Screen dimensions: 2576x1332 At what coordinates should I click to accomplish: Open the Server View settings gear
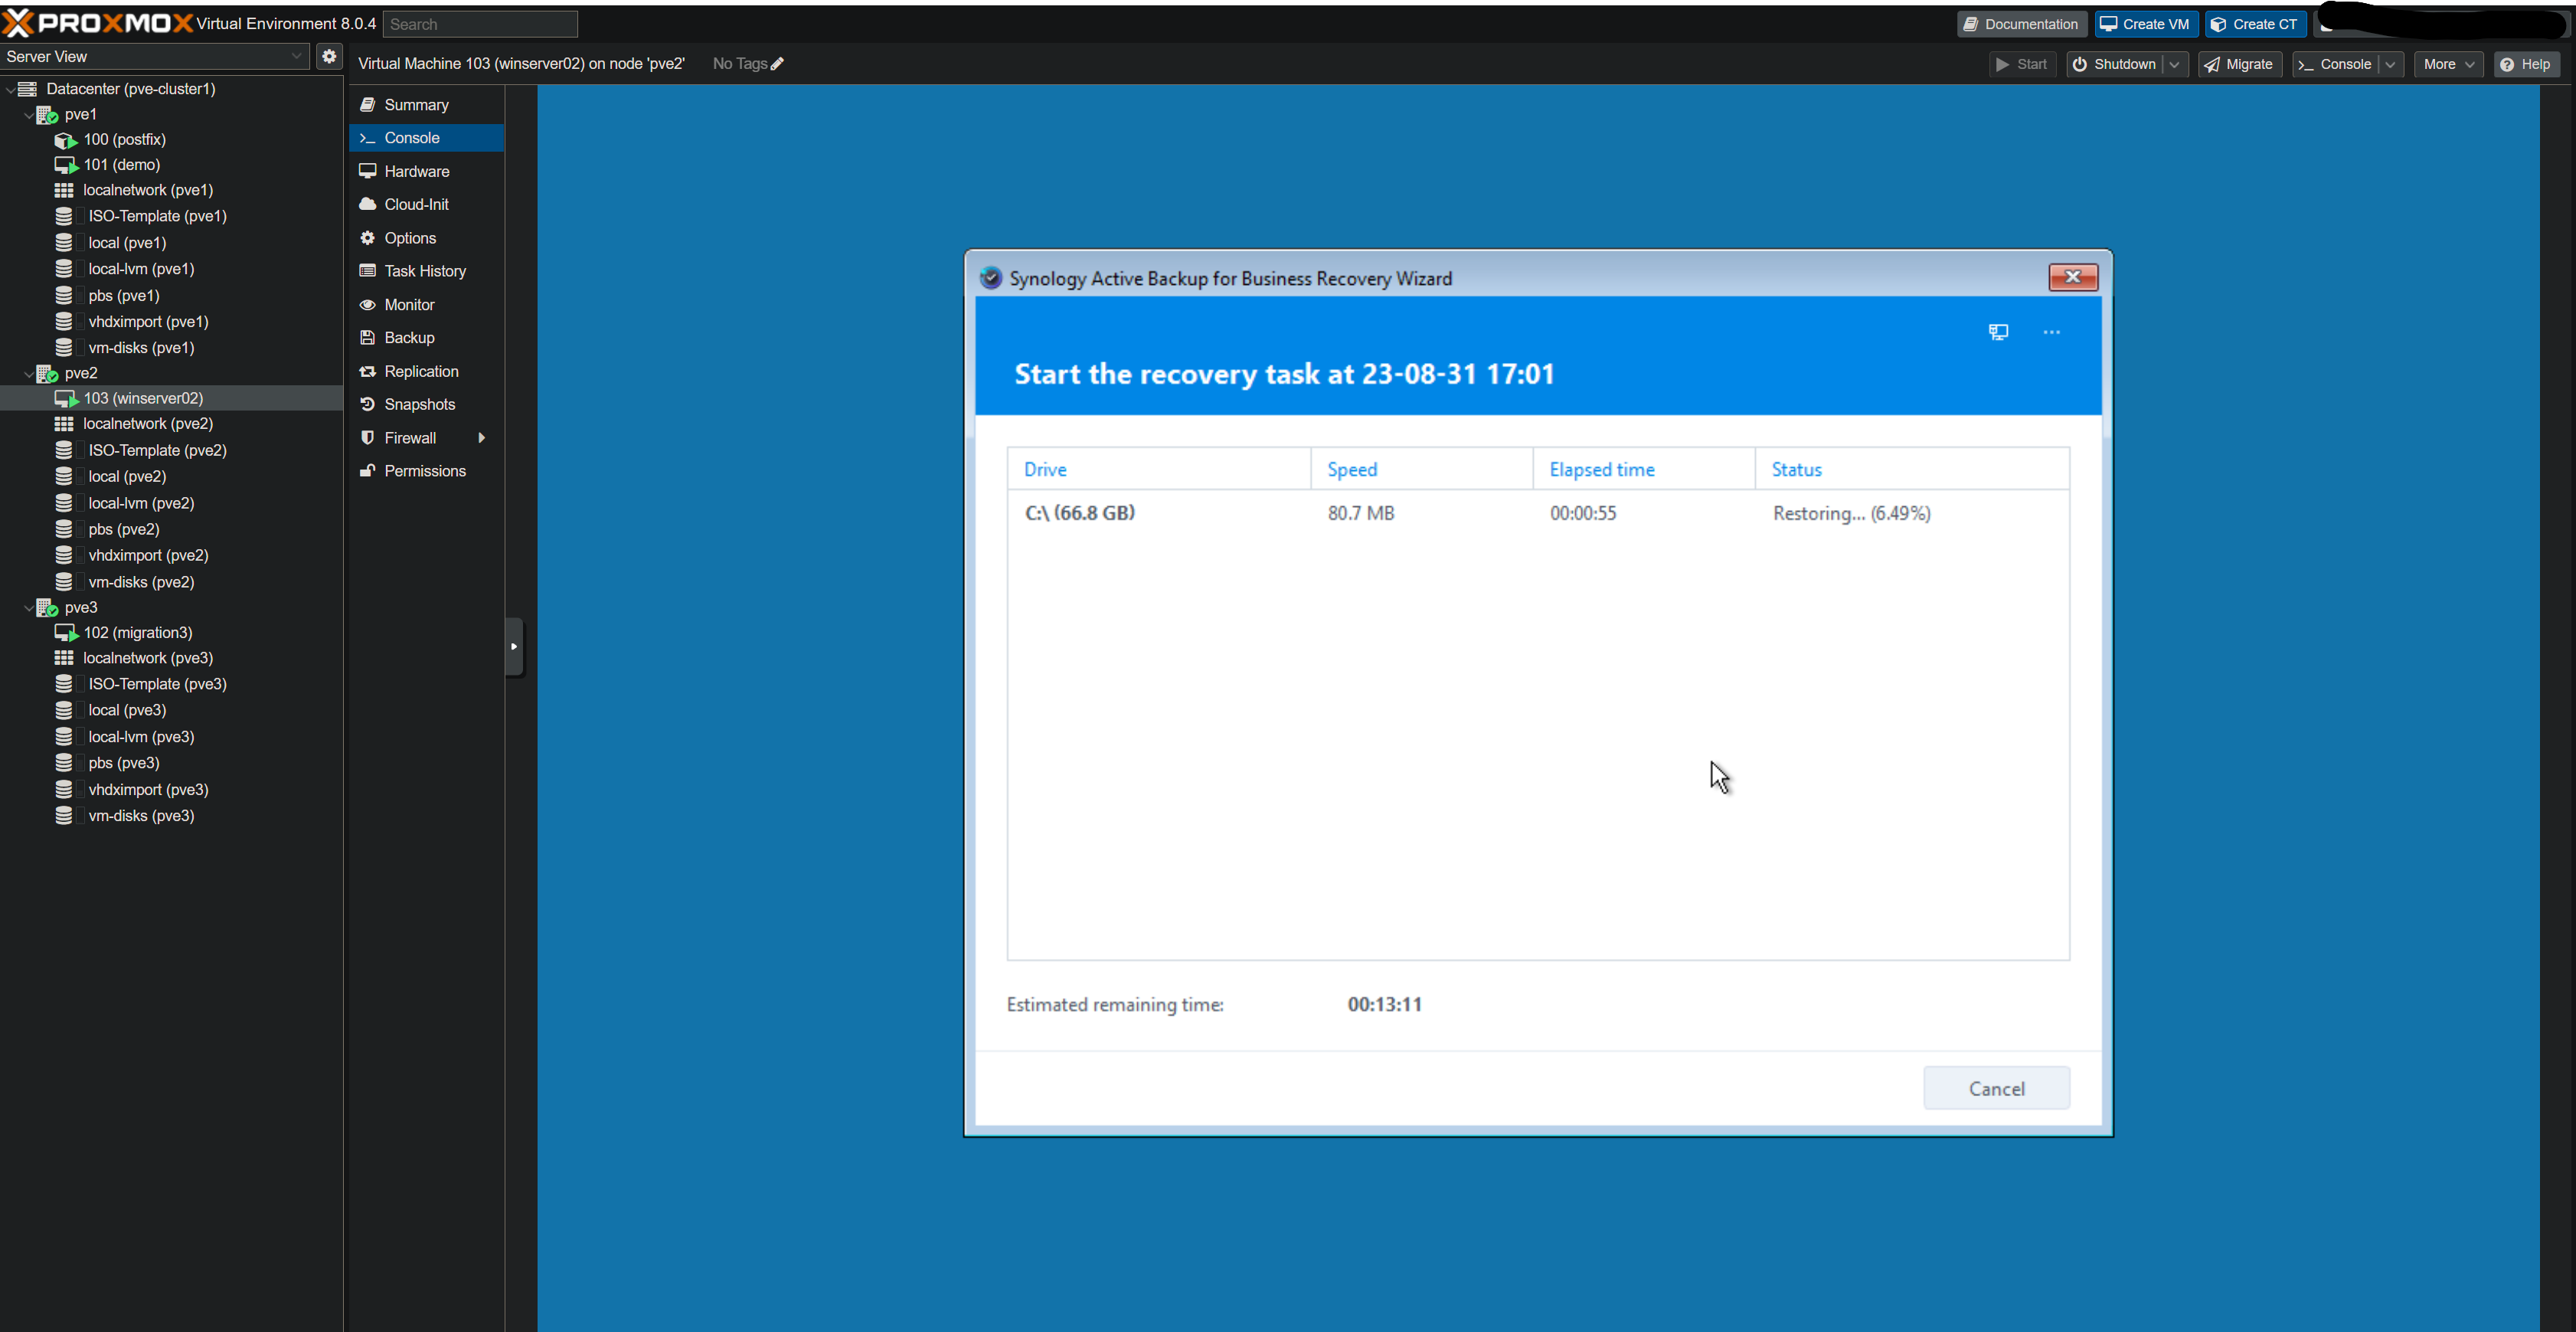(329, 56)
